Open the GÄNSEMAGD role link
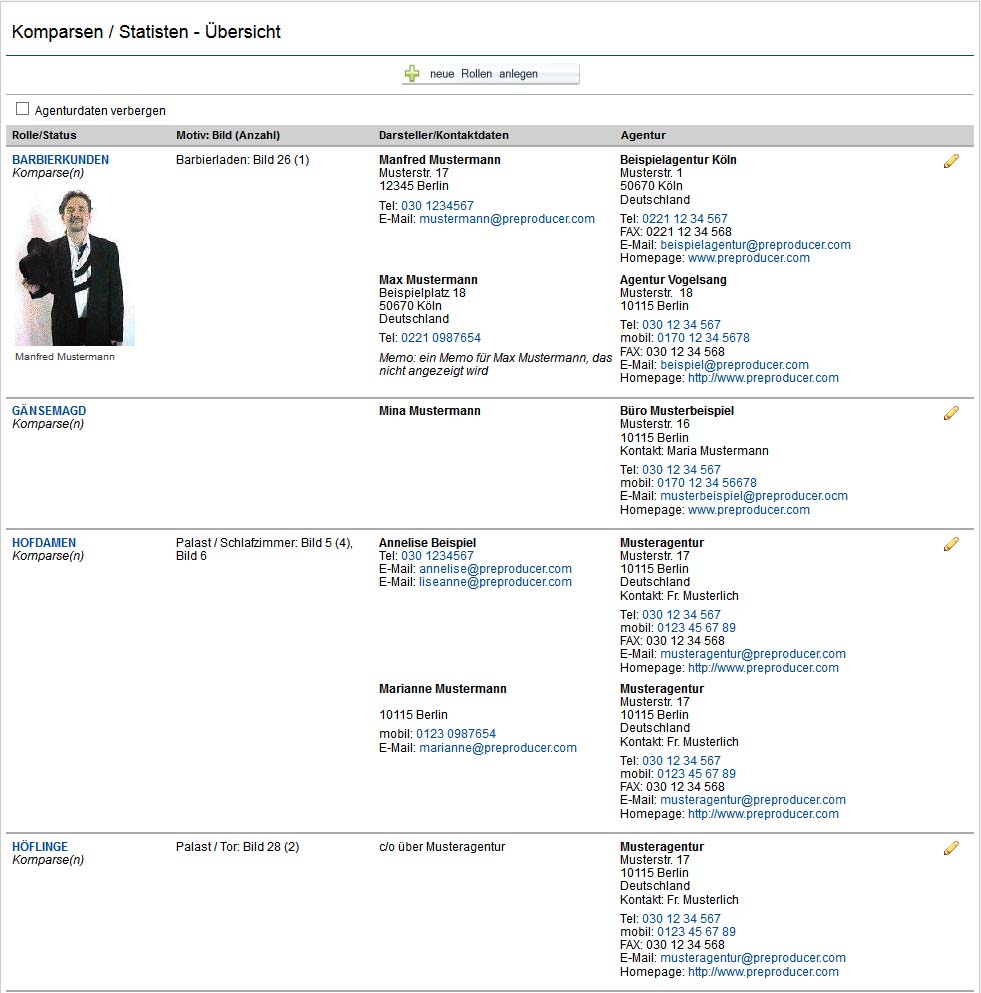 tap(49, 410)
